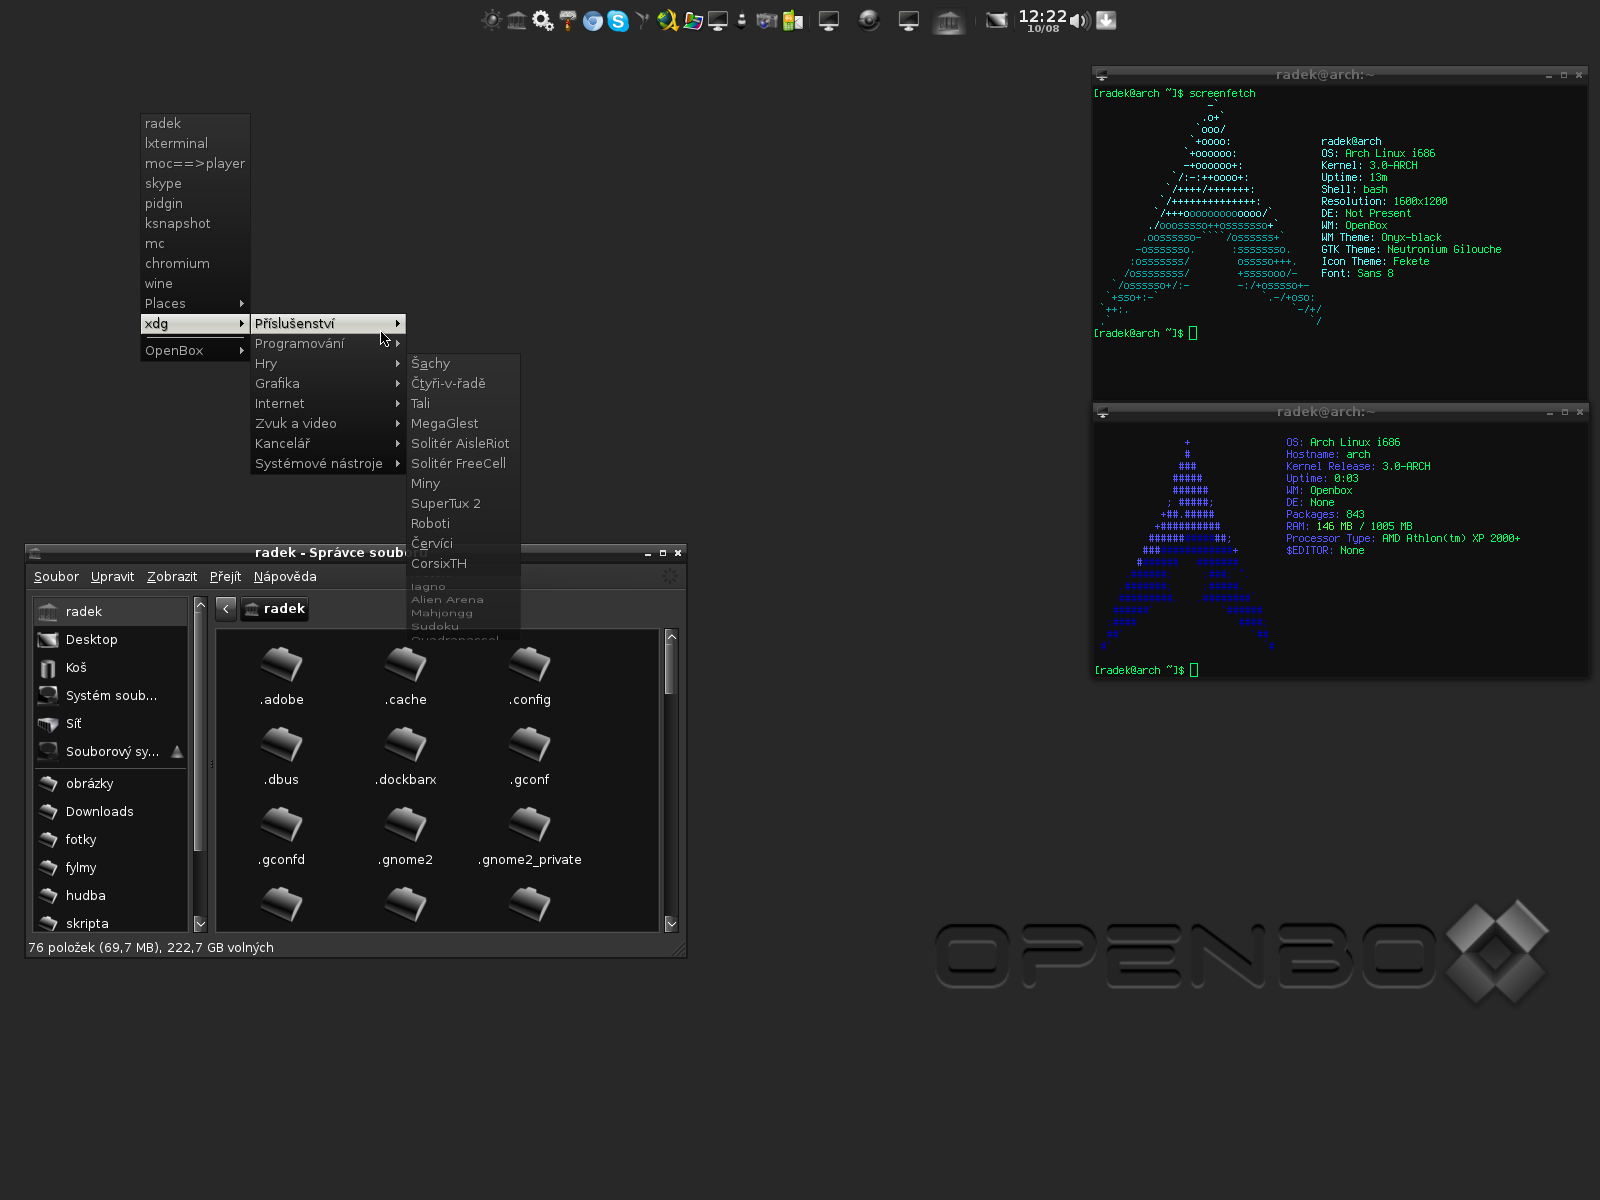Open the Soubor menu

pos(56,577)
